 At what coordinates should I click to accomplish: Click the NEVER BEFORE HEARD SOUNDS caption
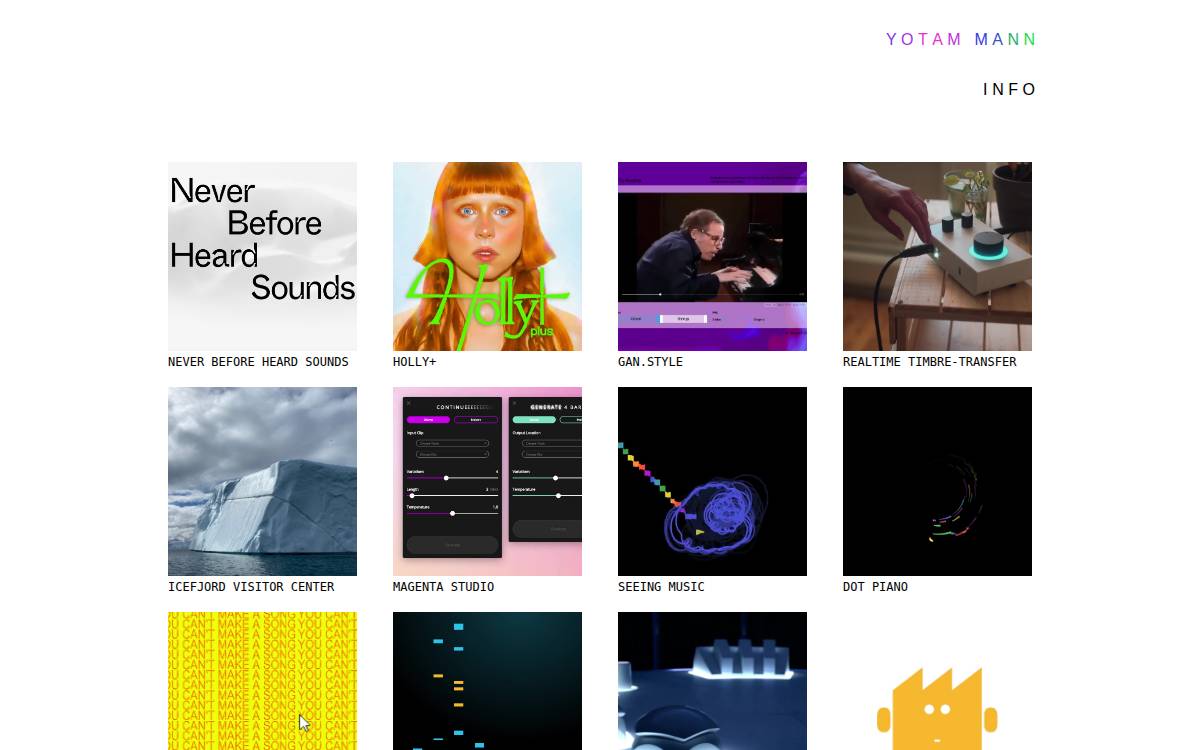pyautogui.click(x=258, y=362)
